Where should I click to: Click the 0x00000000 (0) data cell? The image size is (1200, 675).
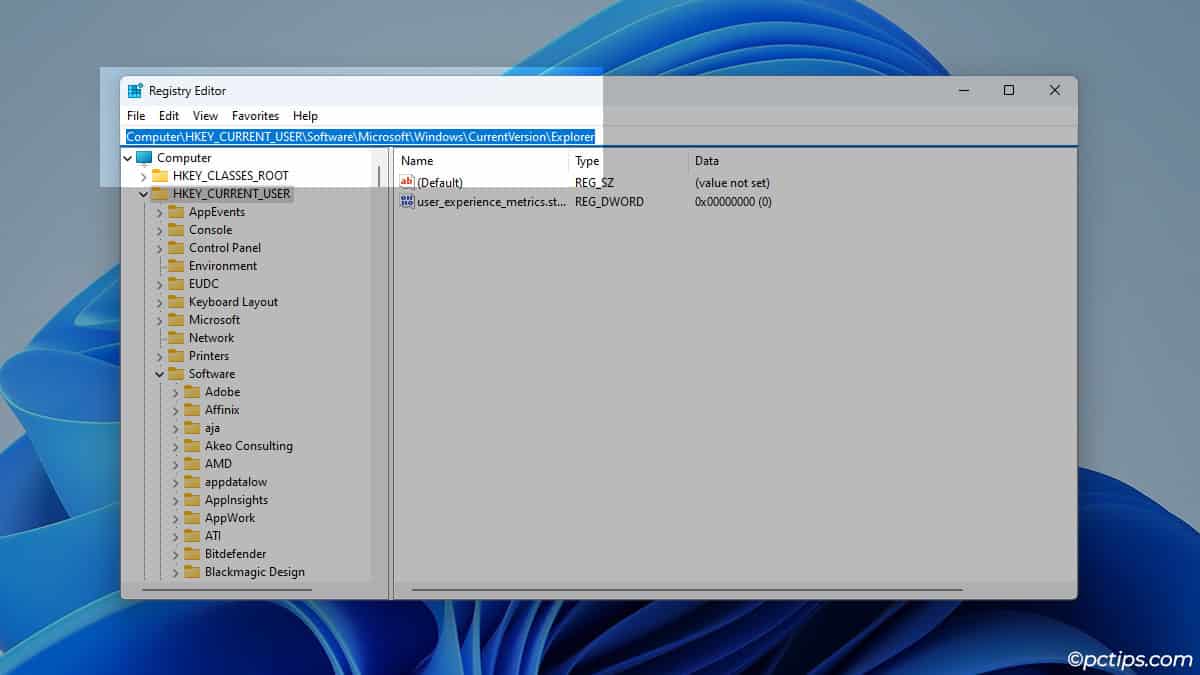click(x=733, y=202)
